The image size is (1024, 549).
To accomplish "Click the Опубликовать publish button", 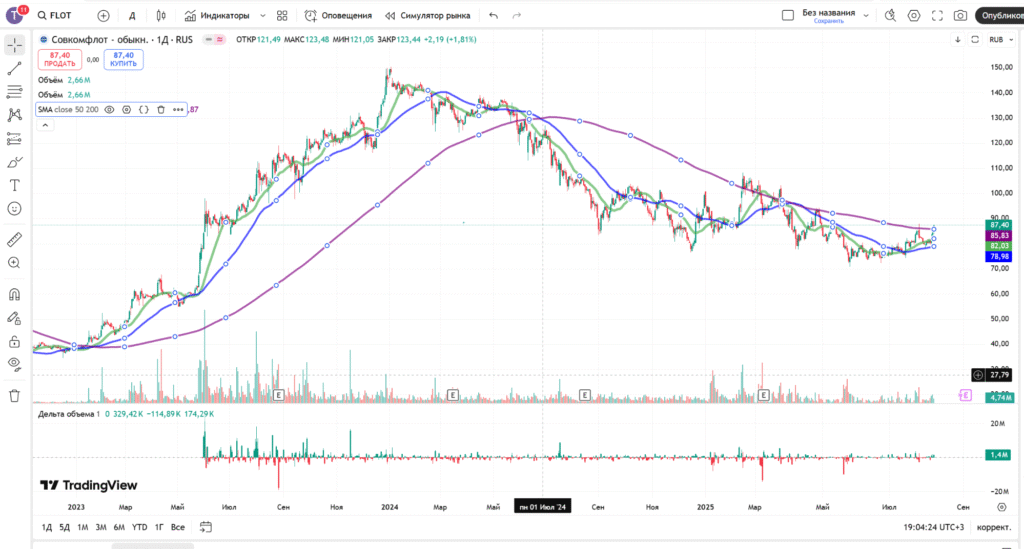I will (999, 15).
